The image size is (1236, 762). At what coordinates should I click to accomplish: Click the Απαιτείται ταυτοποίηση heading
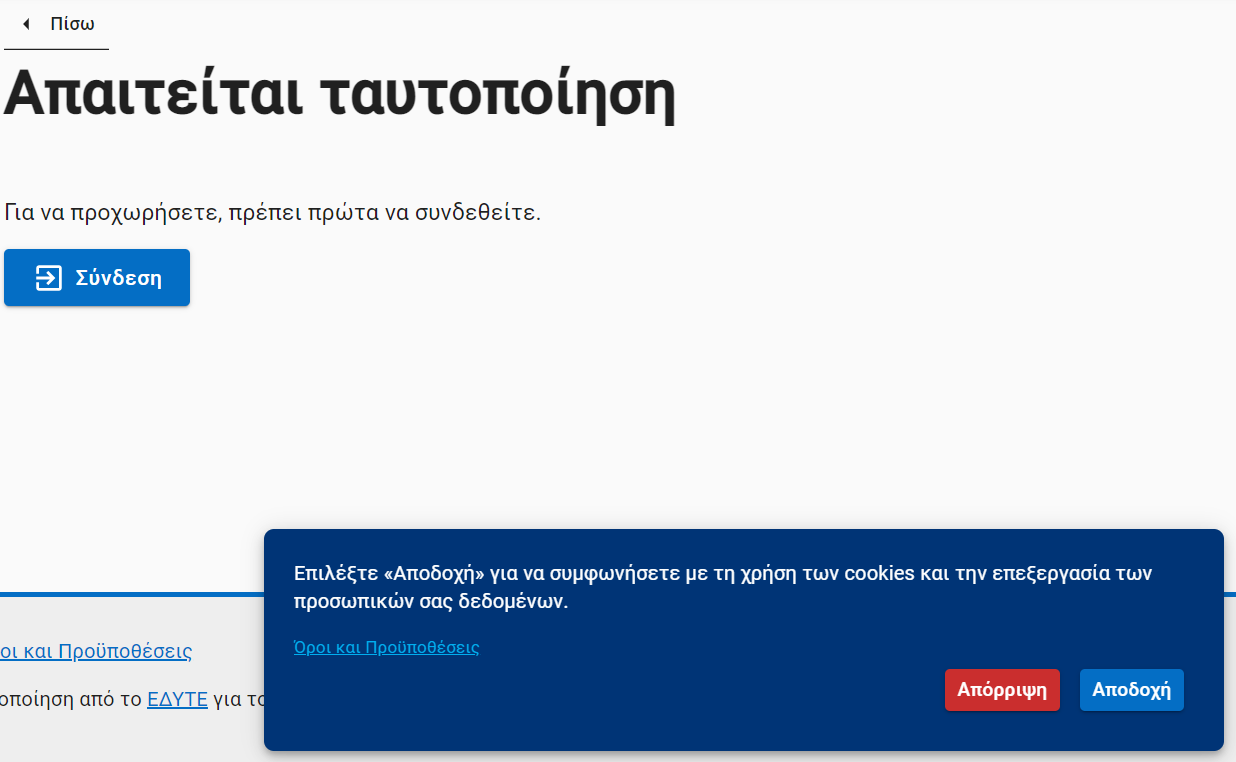point(340,93)
